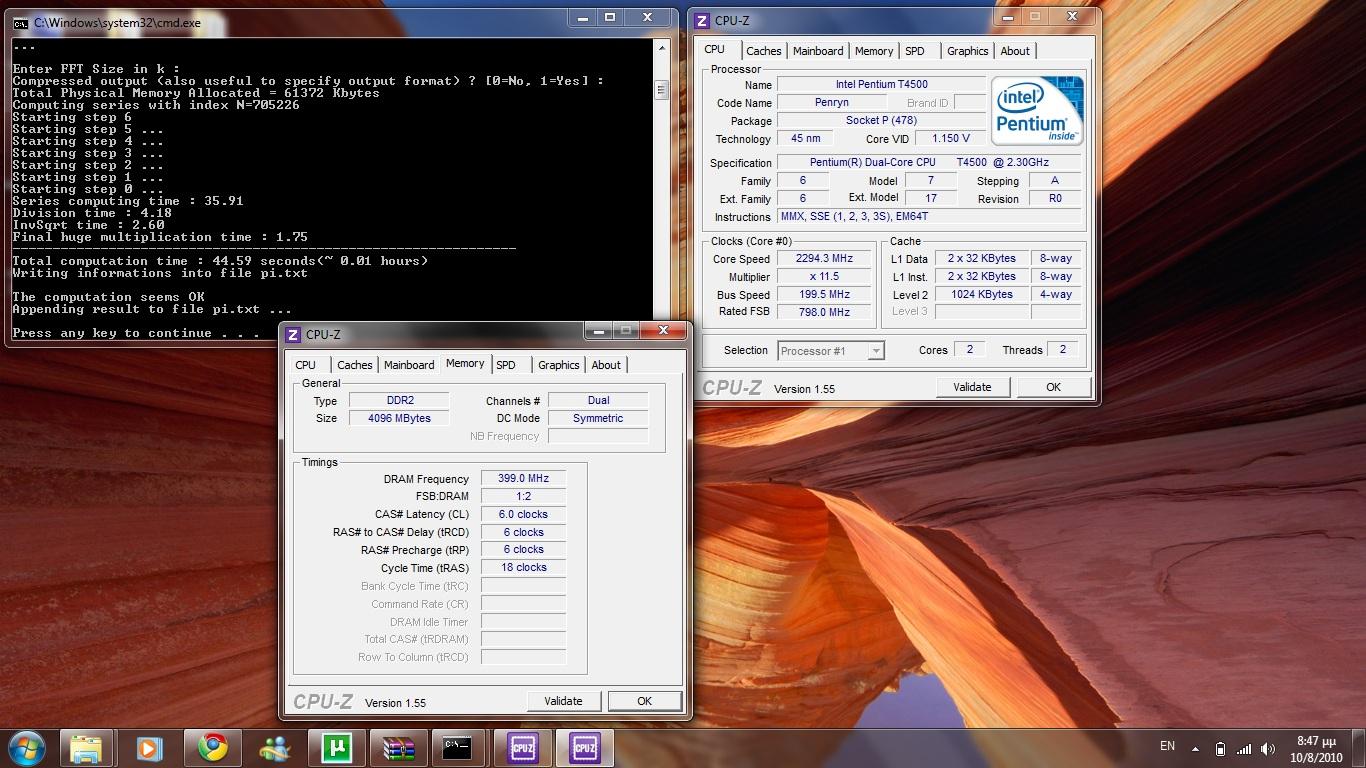This screenshot has height=768, width=1366.
Task: Click OK in CPU-Z Memory window
Action: coord(645,701)
